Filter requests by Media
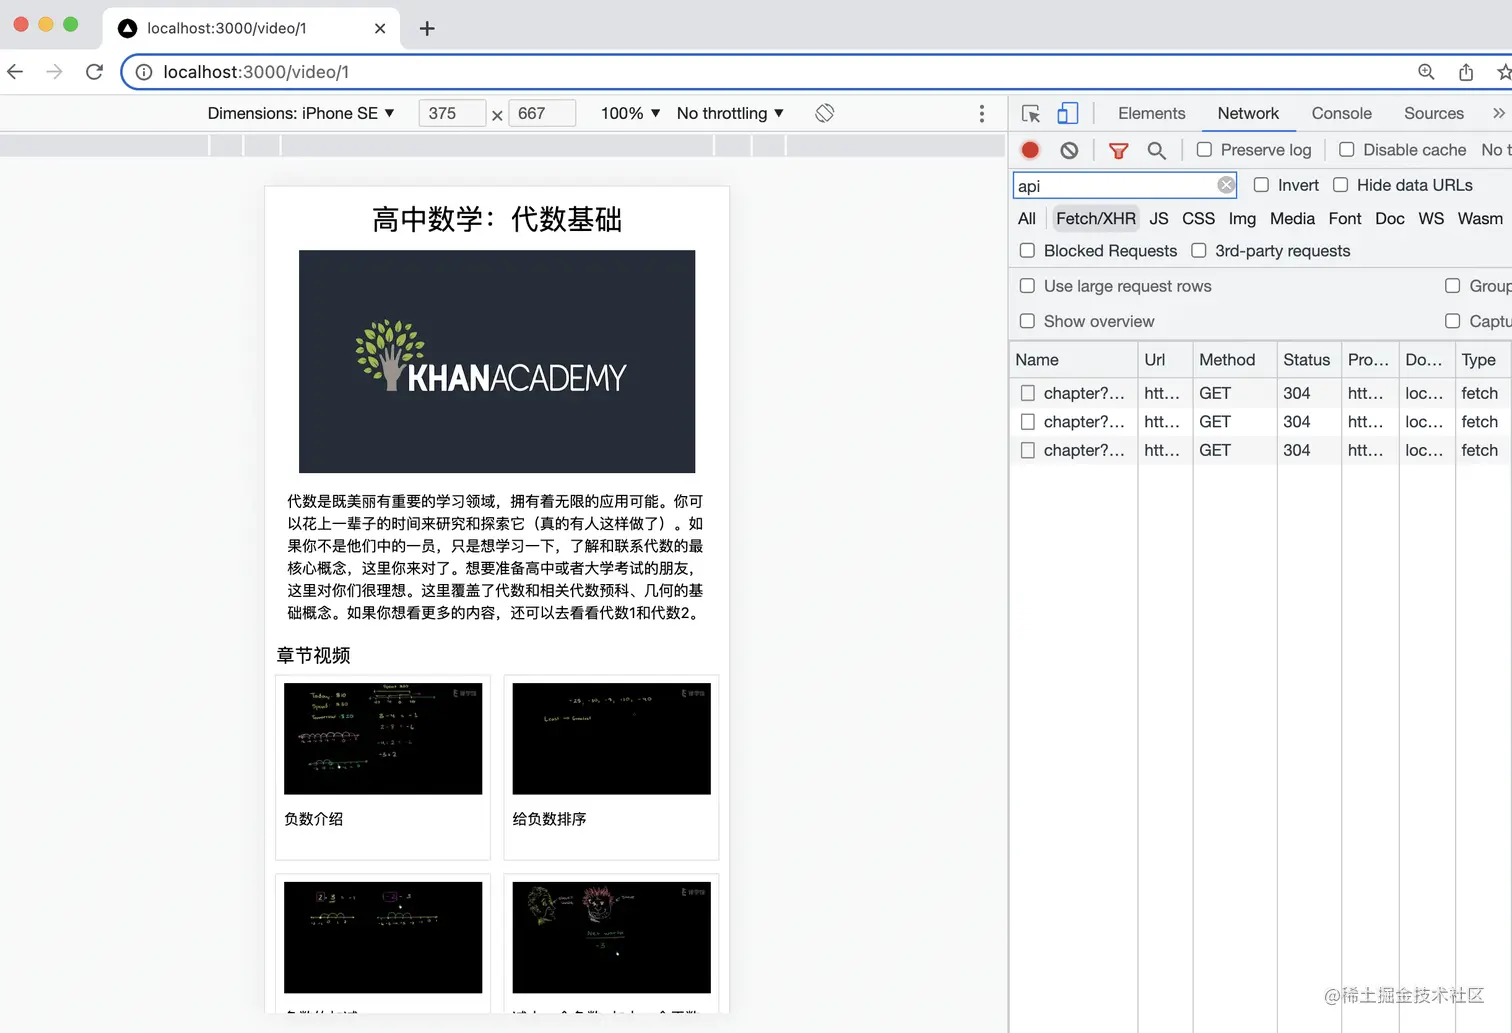The image size is (1512, 1033). pos(1292,218)
